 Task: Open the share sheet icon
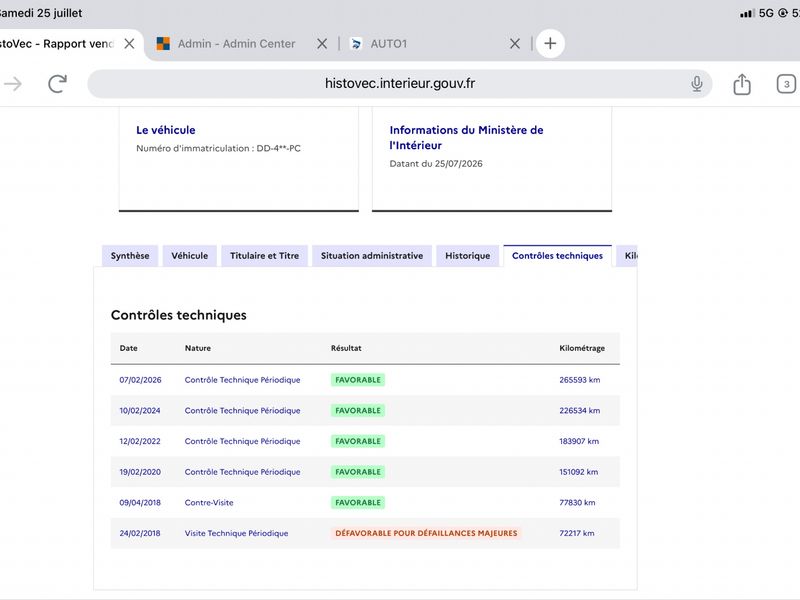point(742,84)
